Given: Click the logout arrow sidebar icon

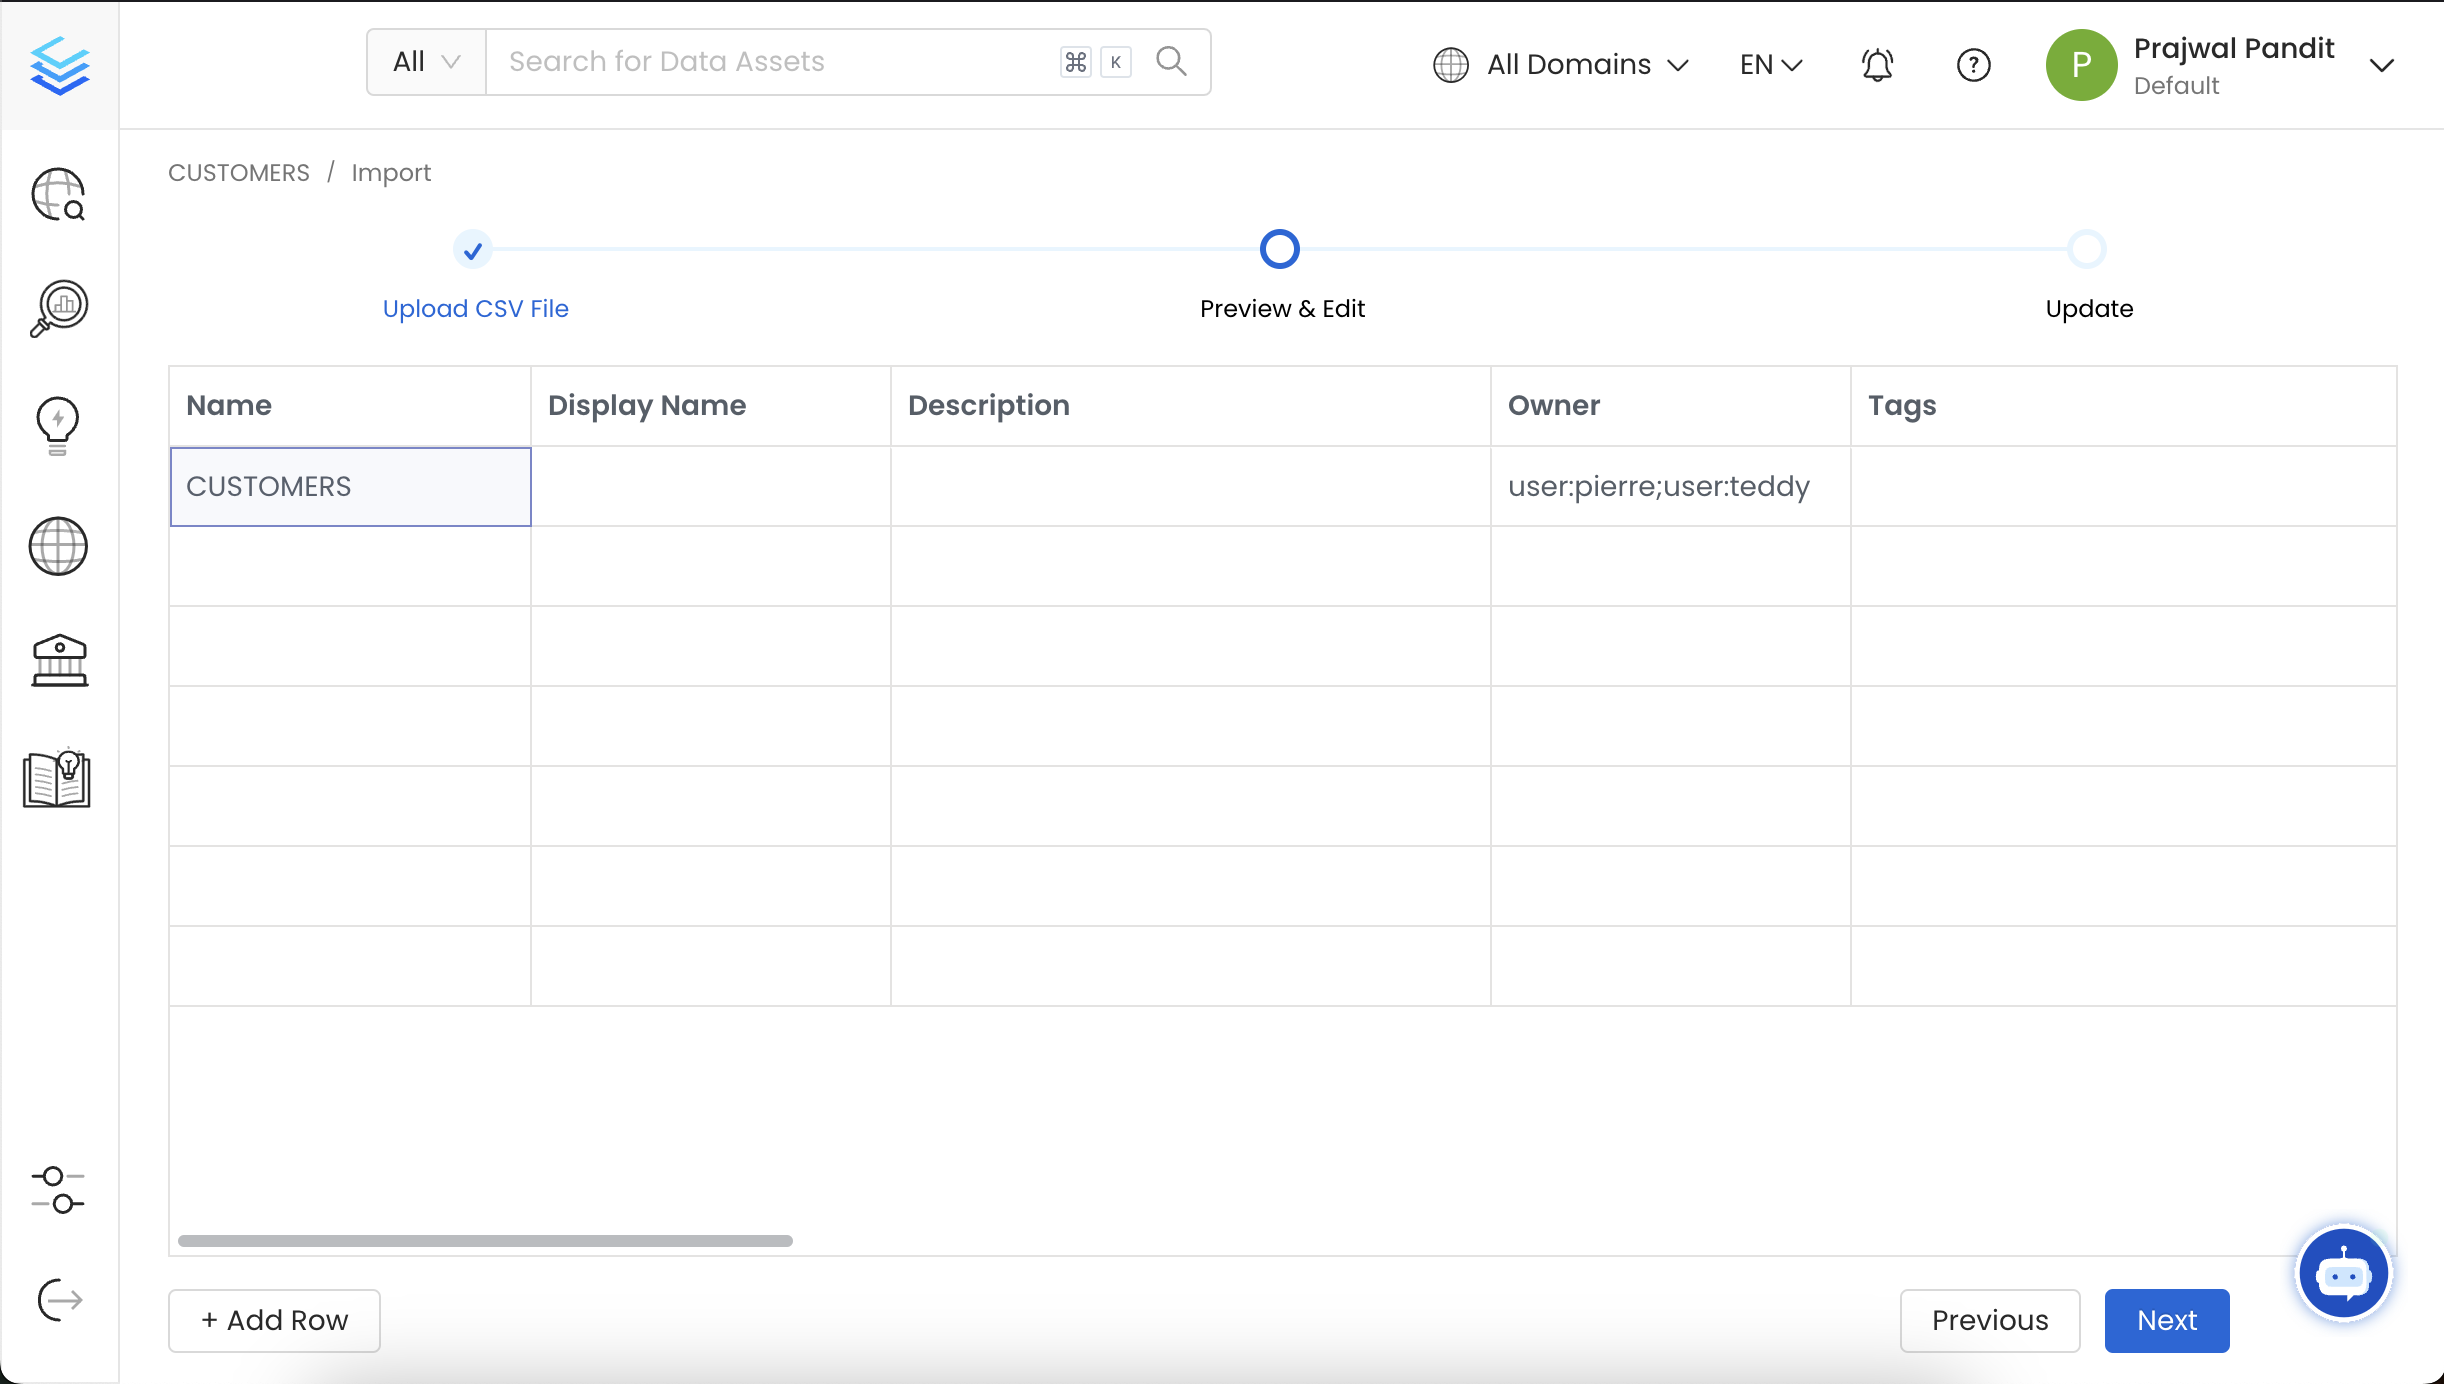Looking at the screenshot, I should tap(58, 1300).
